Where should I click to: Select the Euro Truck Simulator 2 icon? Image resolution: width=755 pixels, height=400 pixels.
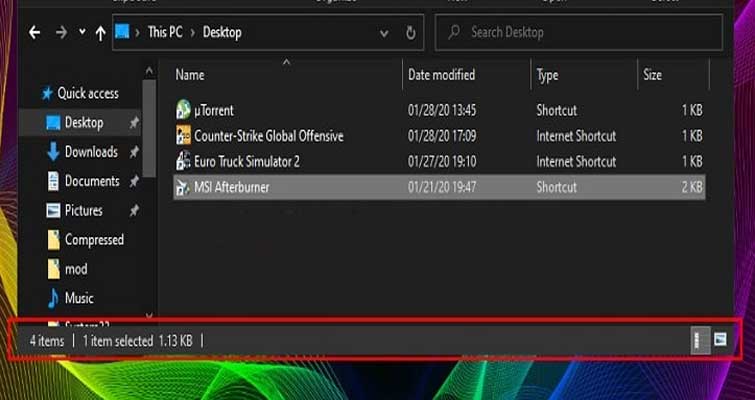point(183,161)
